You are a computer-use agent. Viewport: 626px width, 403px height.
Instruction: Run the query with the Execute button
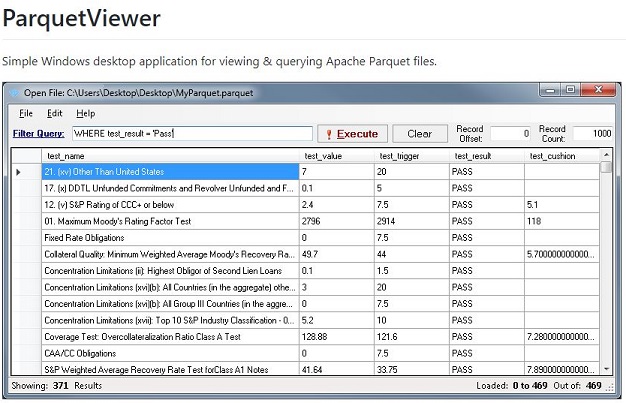coord(352,134)
